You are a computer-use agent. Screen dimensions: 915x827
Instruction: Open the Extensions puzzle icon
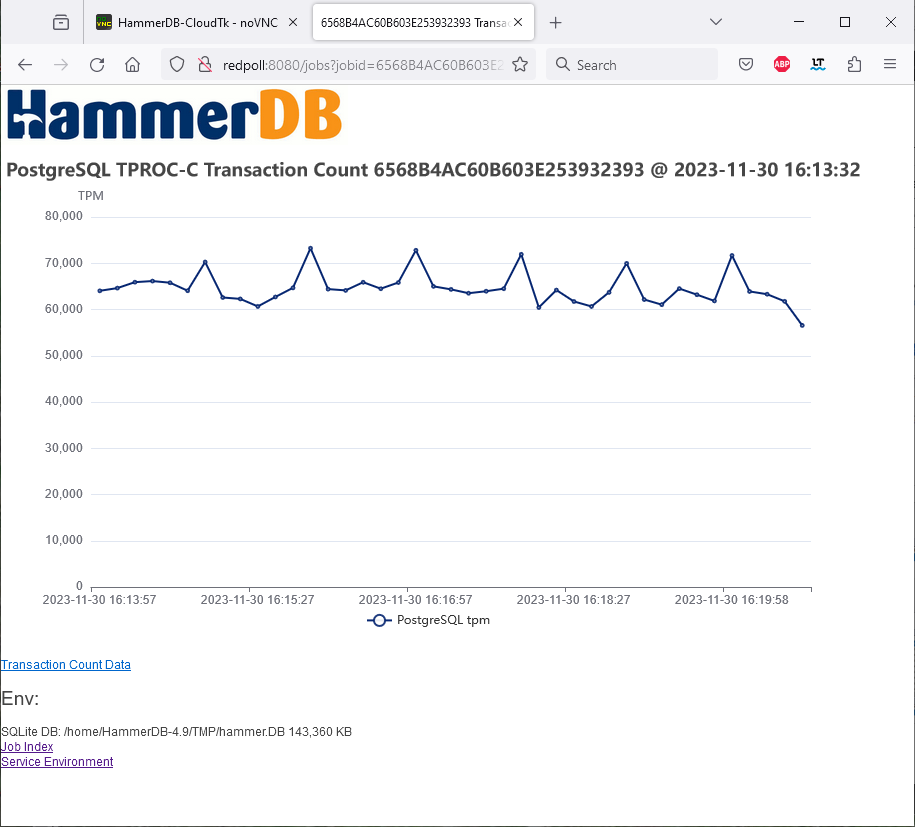(854, 64)
